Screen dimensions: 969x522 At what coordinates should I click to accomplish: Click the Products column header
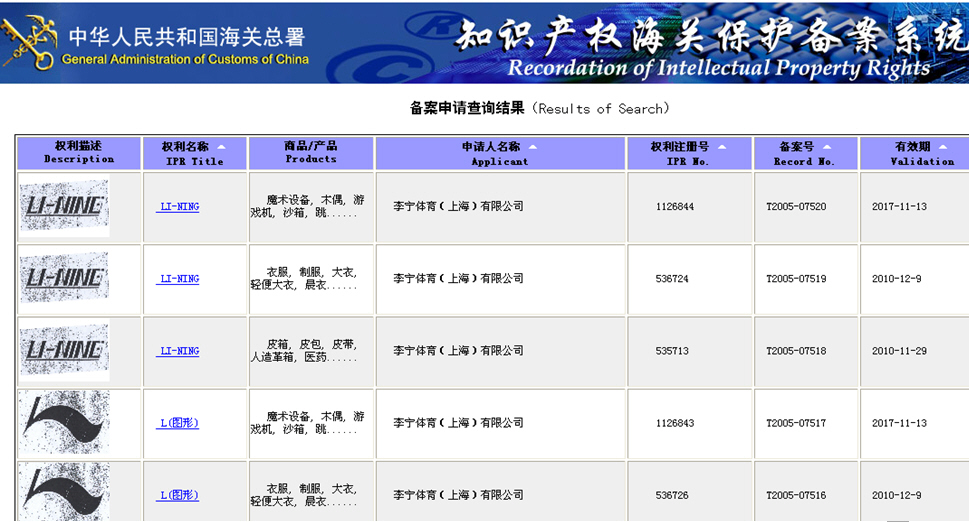pyautogui.click(x=311, y=153)
